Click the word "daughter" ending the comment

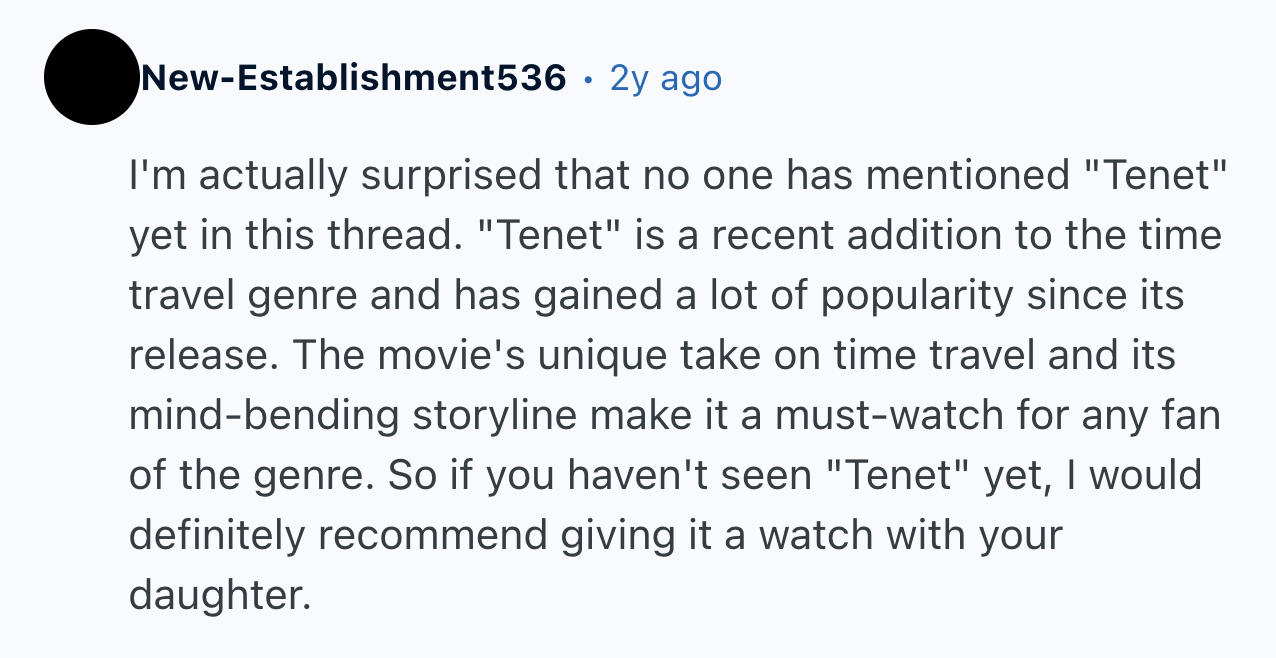[x=214, y=595]
